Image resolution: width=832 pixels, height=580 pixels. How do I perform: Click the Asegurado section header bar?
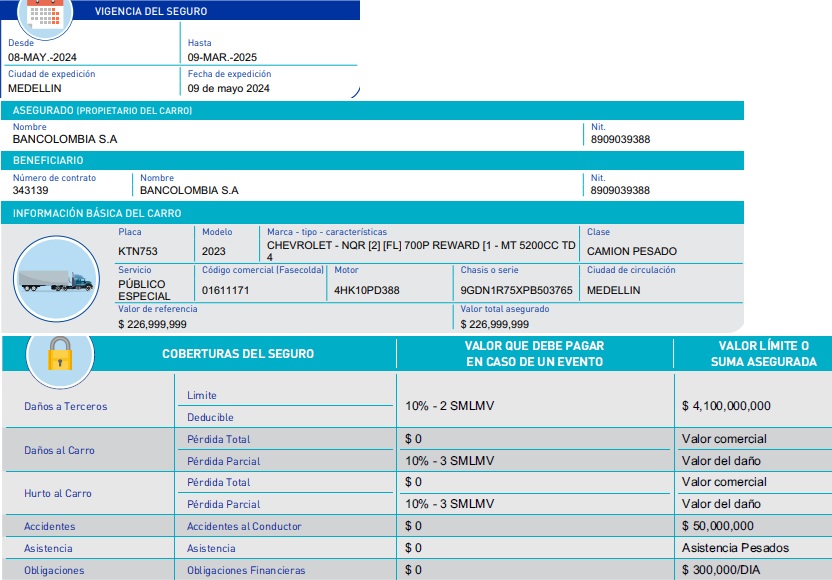click(372, 110)
